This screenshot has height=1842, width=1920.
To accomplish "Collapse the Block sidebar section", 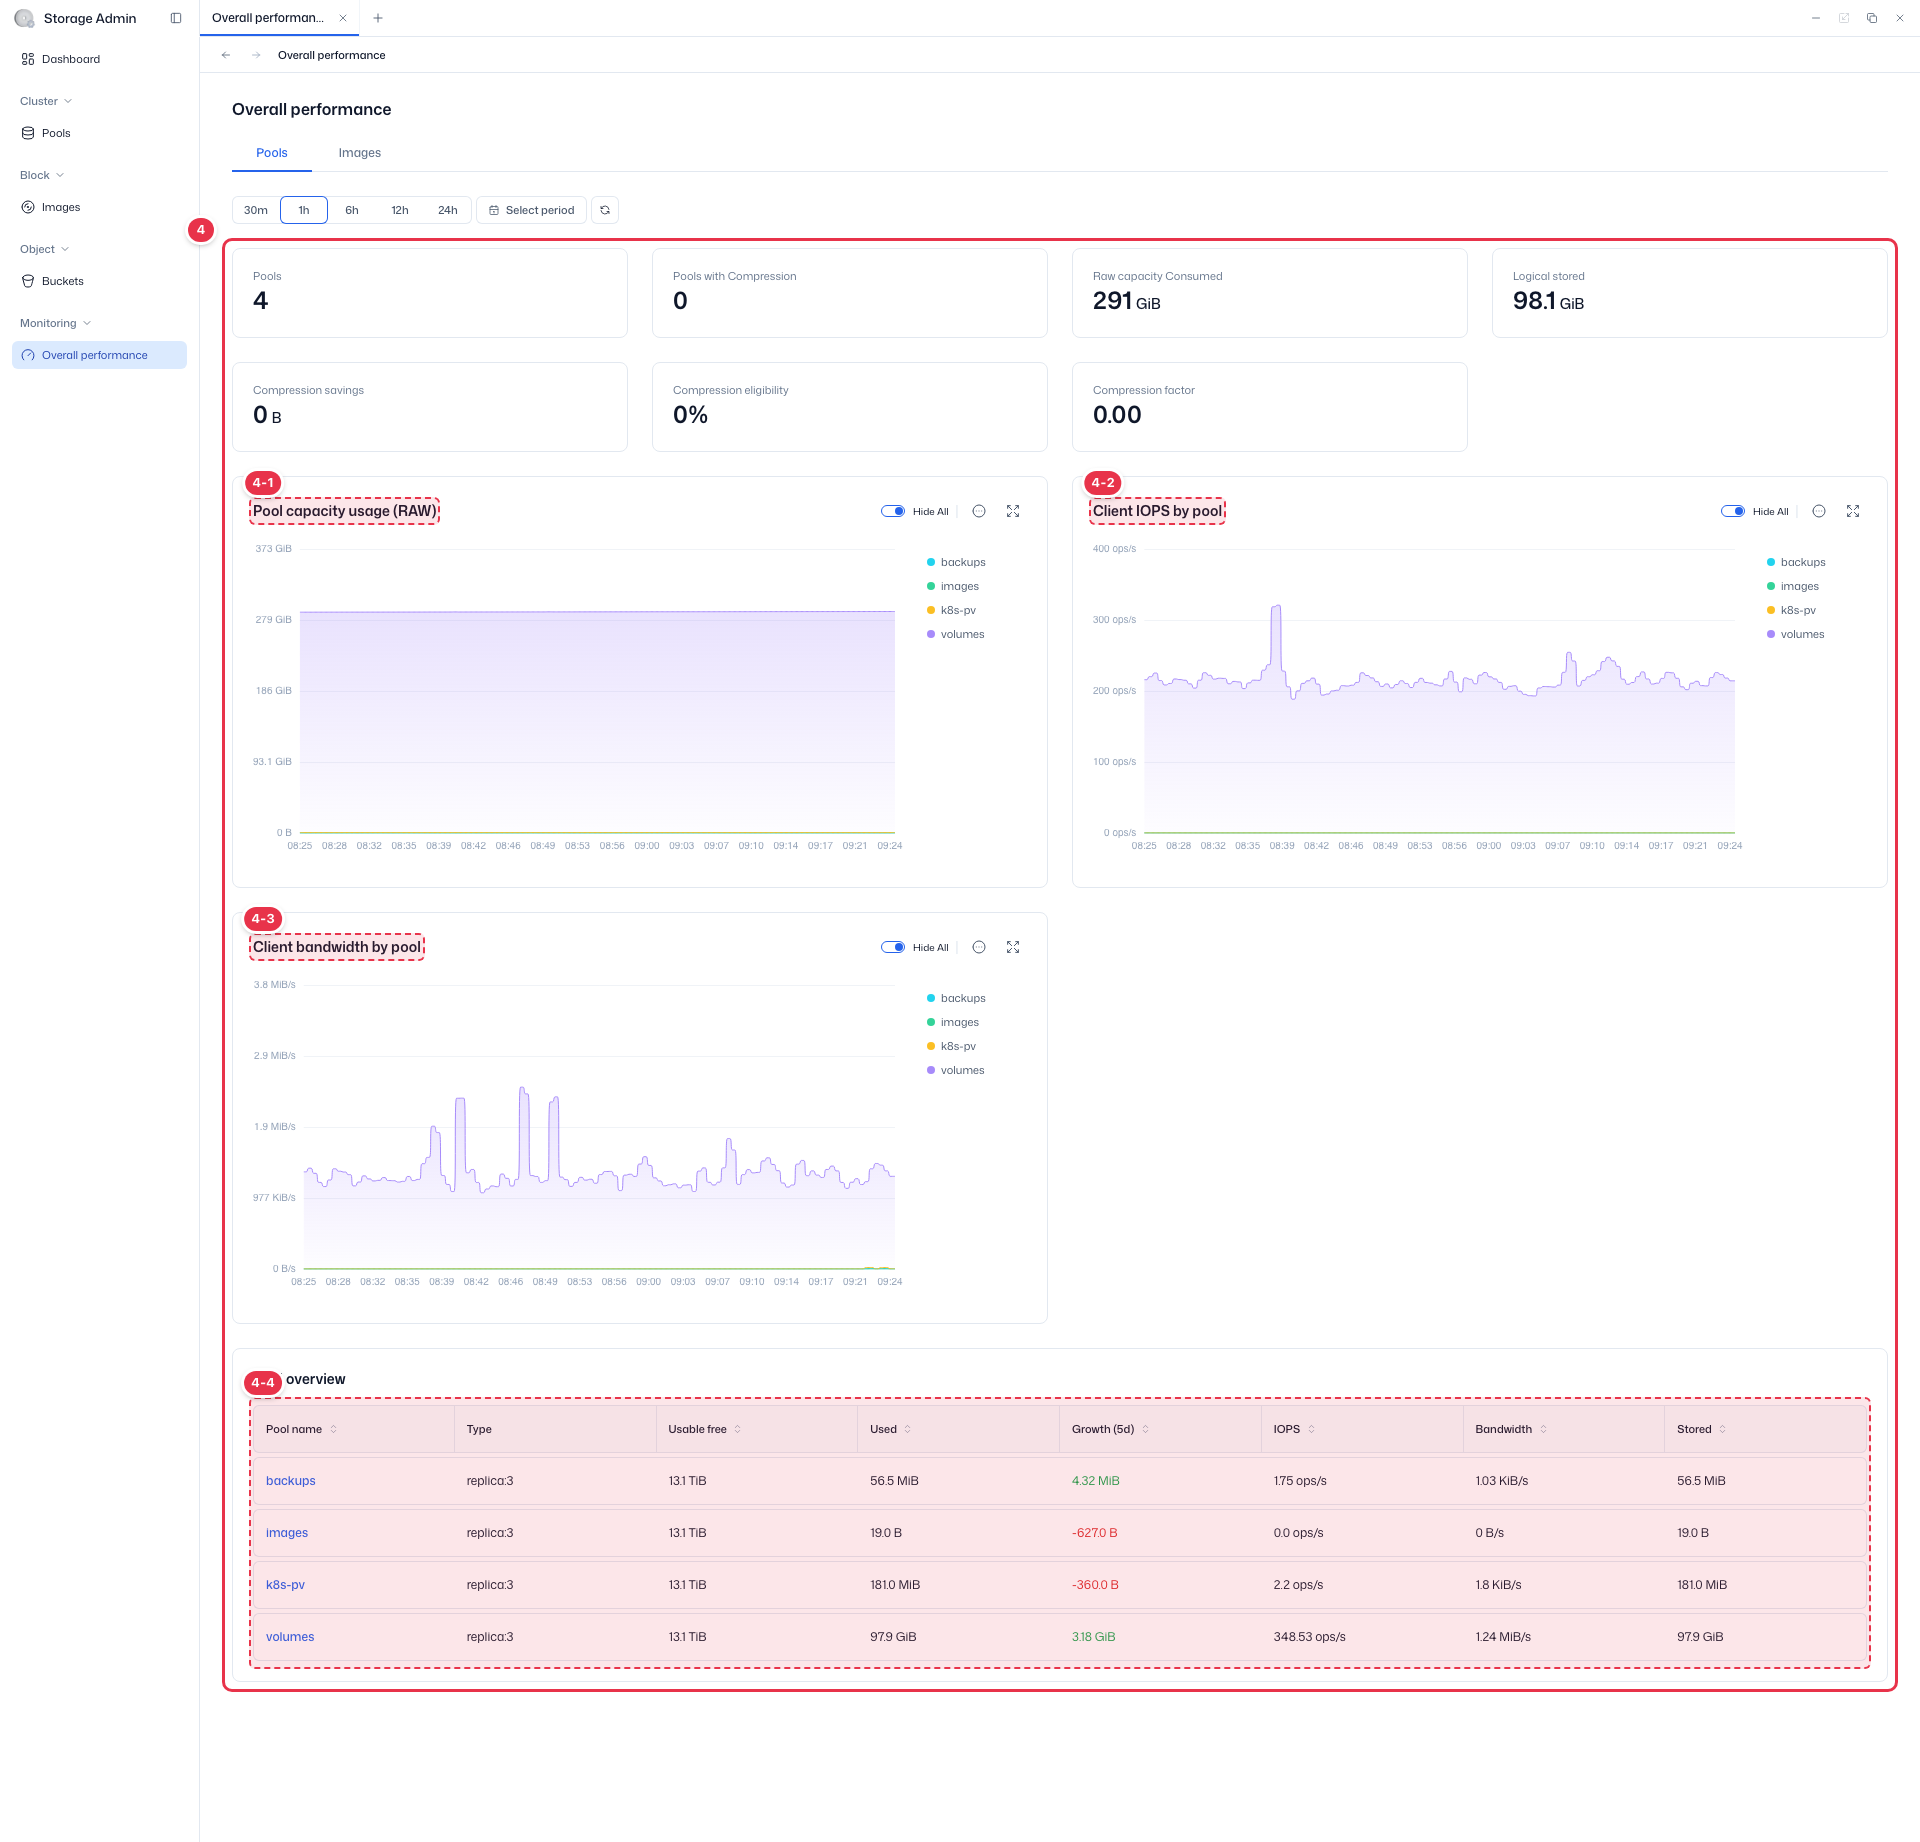I will (42, 175).
